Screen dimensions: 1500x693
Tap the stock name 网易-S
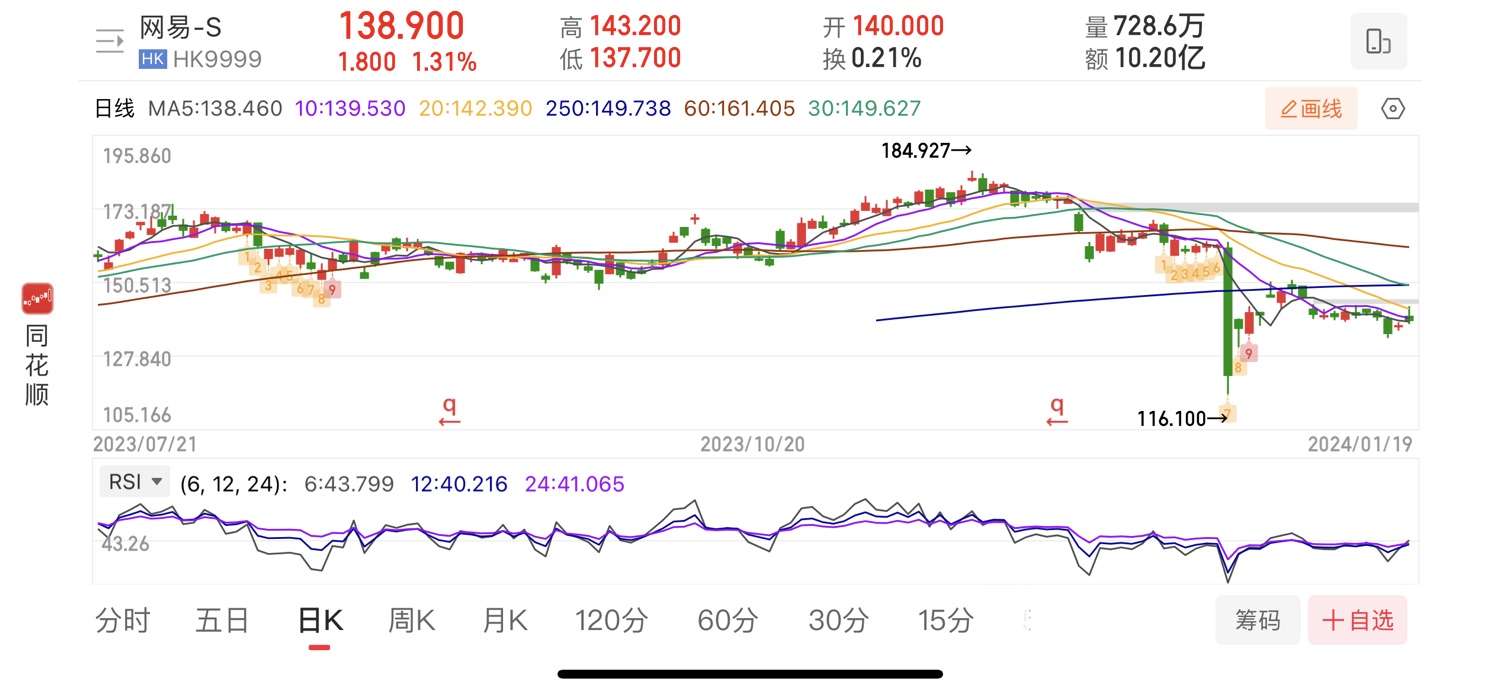[180, 27]
